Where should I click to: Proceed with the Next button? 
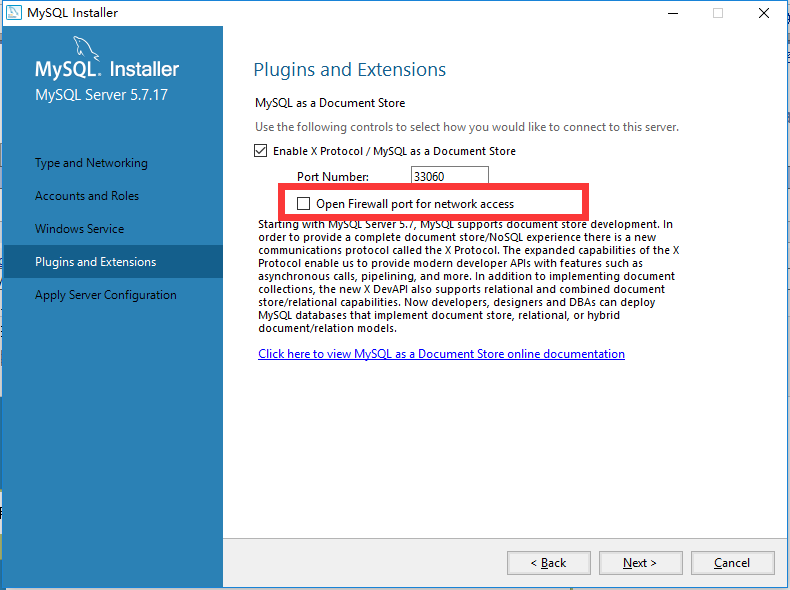[639, 563]
